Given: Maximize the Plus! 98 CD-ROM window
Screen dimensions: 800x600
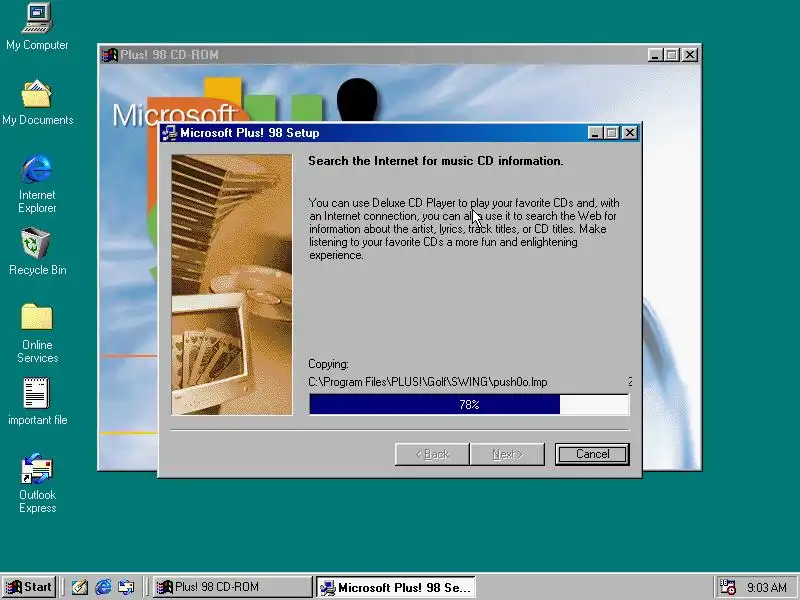Looking at the screenshot, I should 671,55.
